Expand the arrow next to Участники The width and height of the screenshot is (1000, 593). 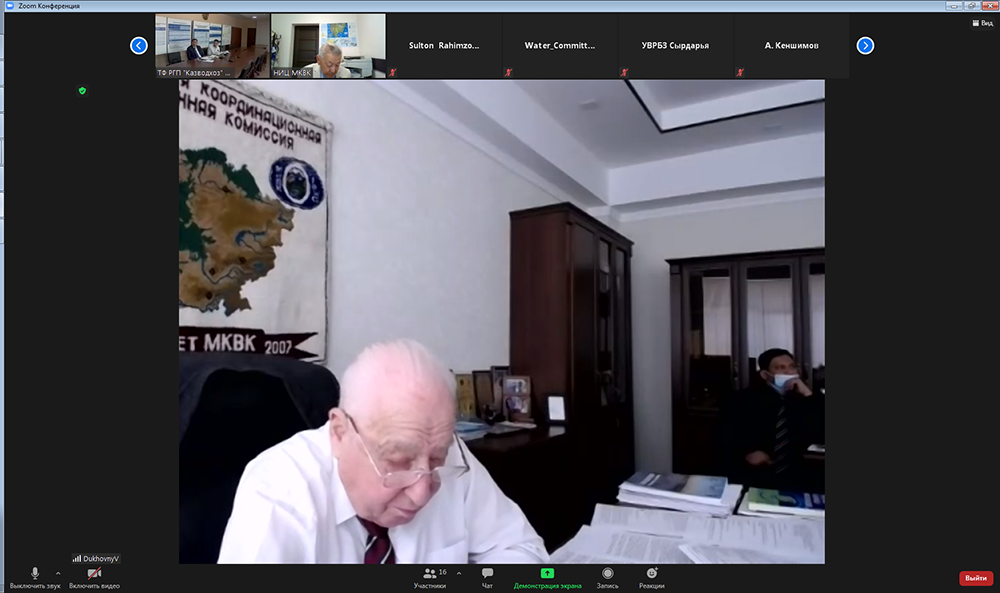pyautogui.click(x=459, y=573)
